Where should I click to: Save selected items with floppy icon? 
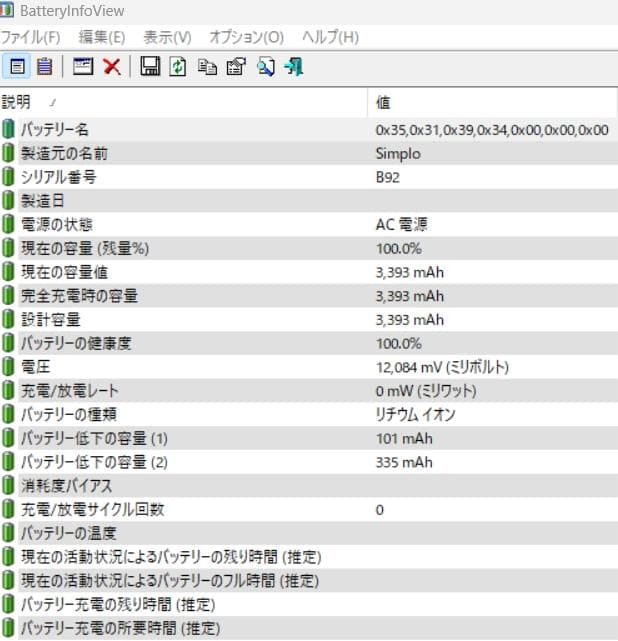pyautogui.click(x=150, y=66)
